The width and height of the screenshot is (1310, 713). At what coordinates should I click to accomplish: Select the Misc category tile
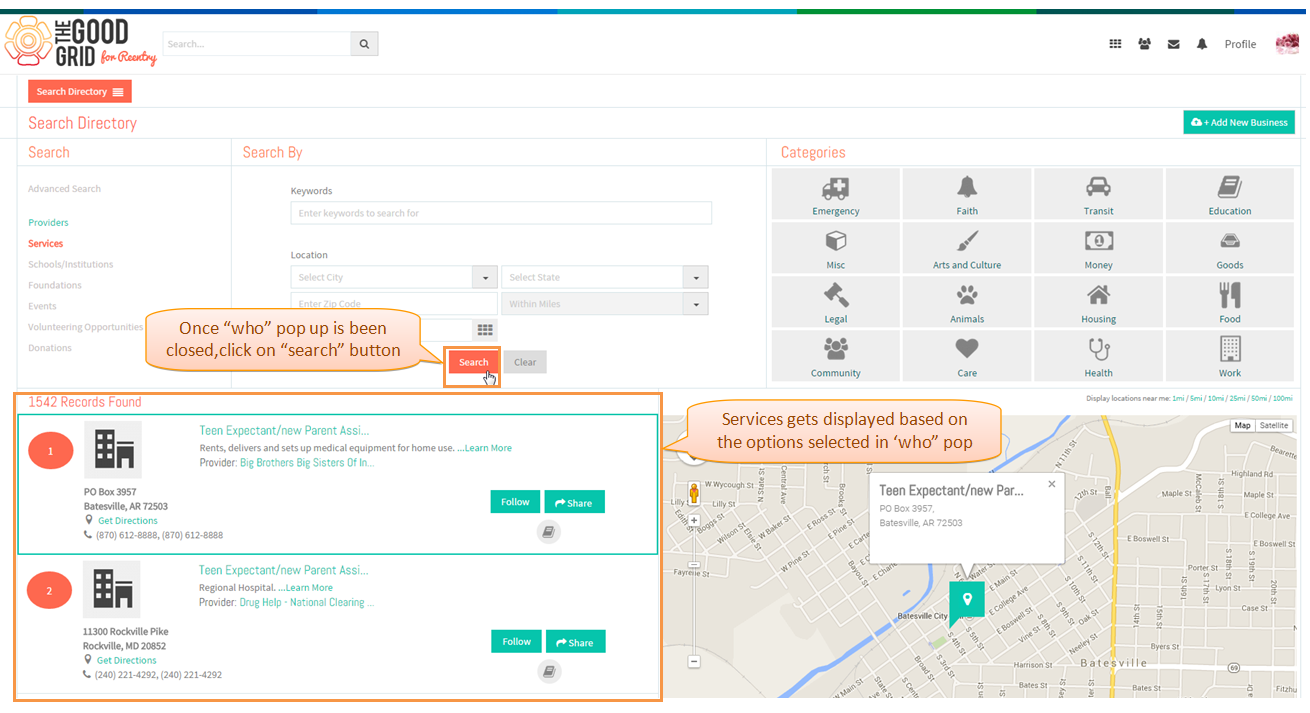pyautogui.click(x=836, y=248)
